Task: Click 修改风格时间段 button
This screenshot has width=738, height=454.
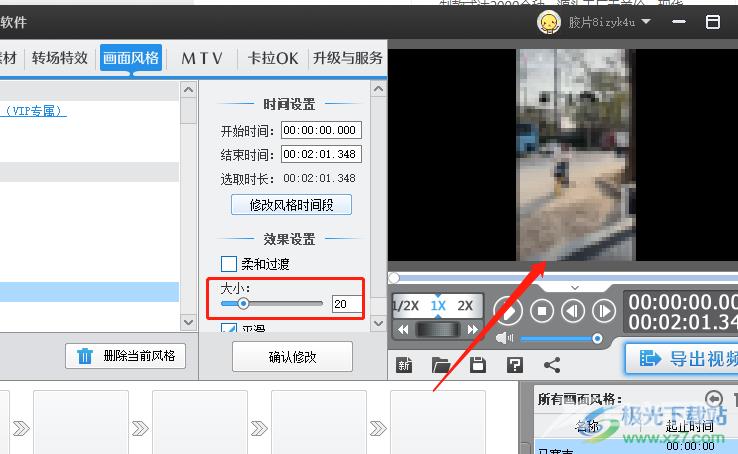Action: click(291, 205)
